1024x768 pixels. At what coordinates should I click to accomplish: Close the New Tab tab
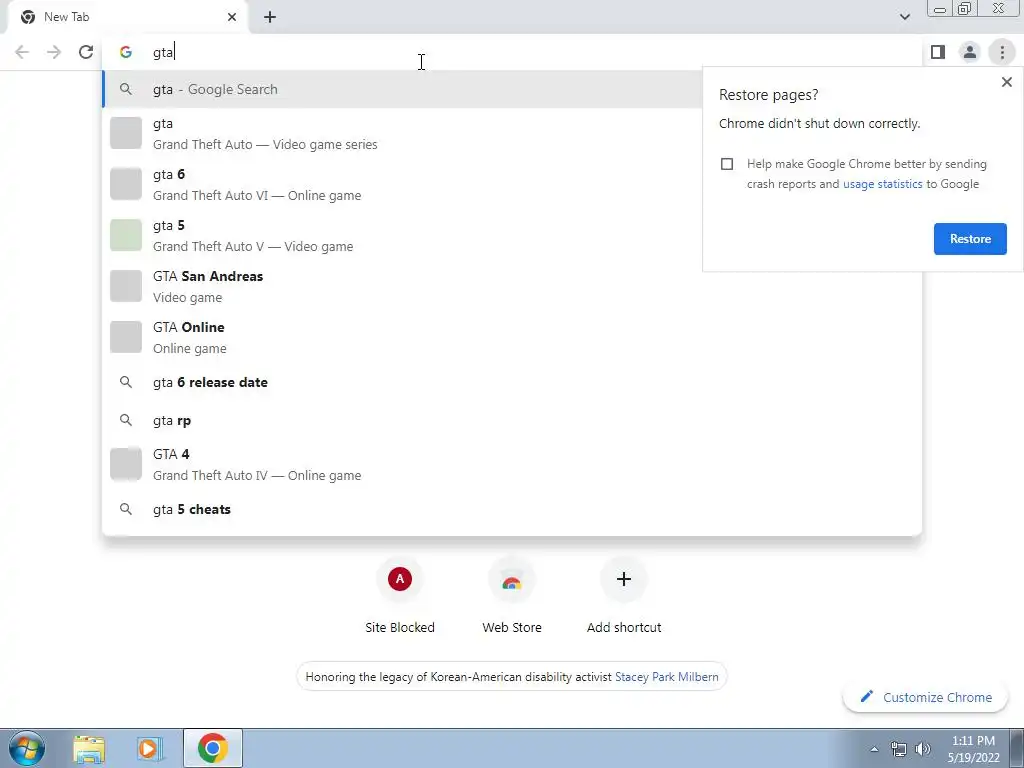(232, 17)
